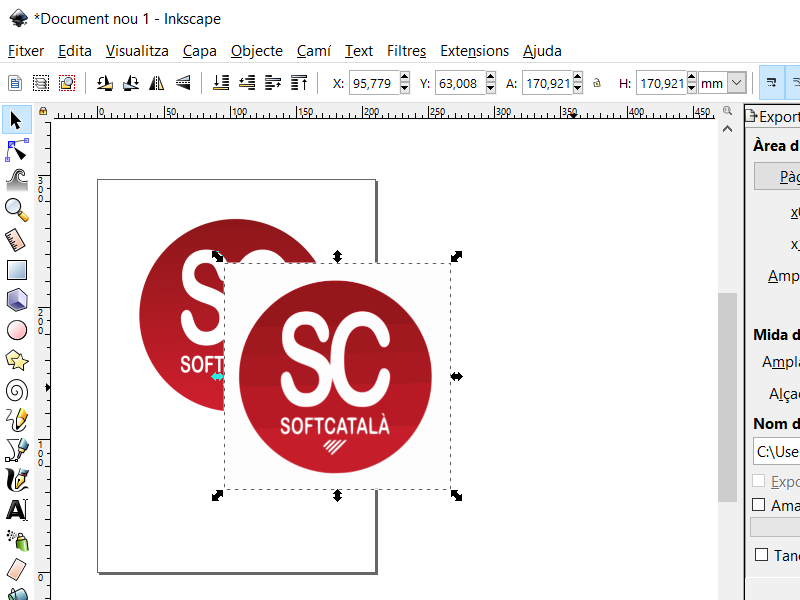This screenshot has width=800, height=600.
Task: Click the width A field
Action: pos(547,83)
